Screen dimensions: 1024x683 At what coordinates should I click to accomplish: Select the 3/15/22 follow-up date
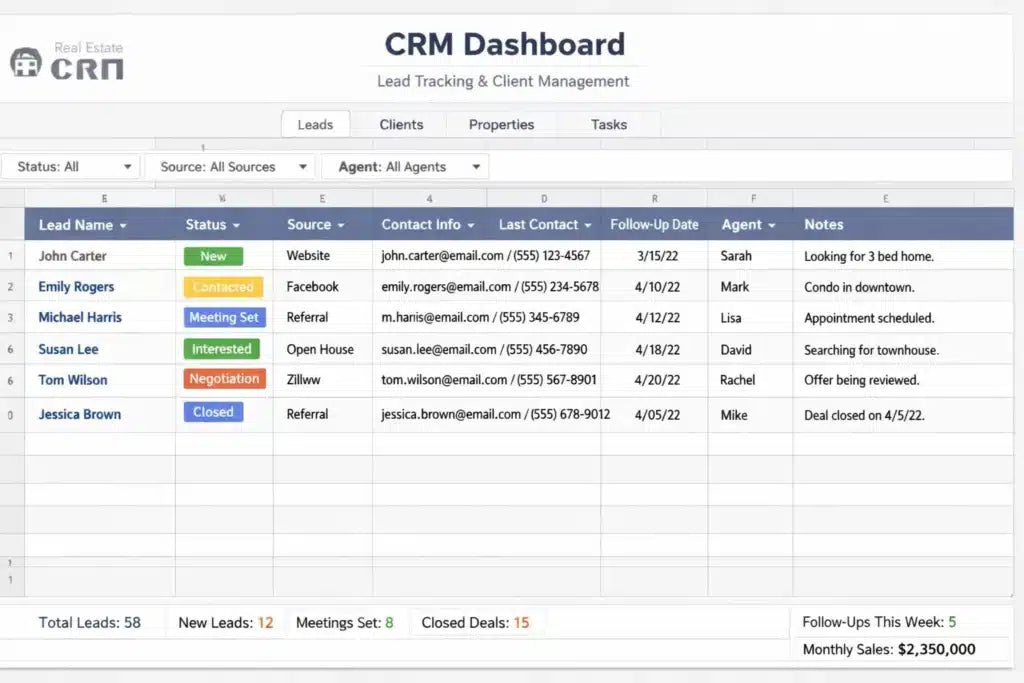coord(658,256)
